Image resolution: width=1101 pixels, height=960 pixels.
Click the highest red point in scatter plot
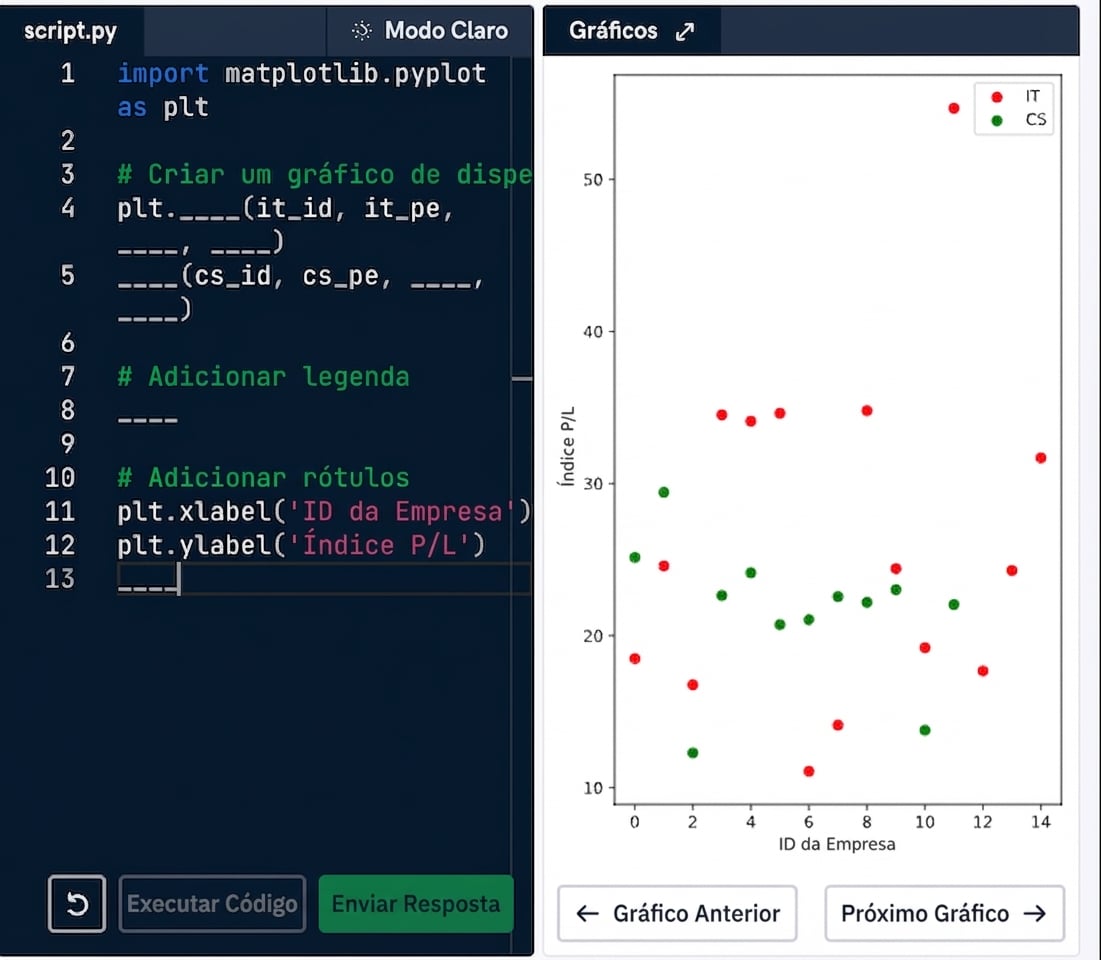point(953,108)
